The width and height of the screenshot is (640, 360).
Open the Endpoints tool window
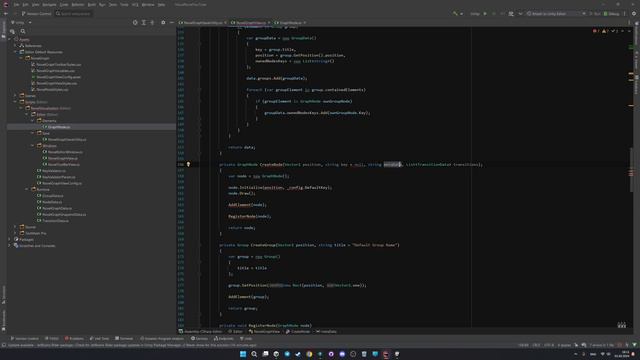tap(224, 338)
